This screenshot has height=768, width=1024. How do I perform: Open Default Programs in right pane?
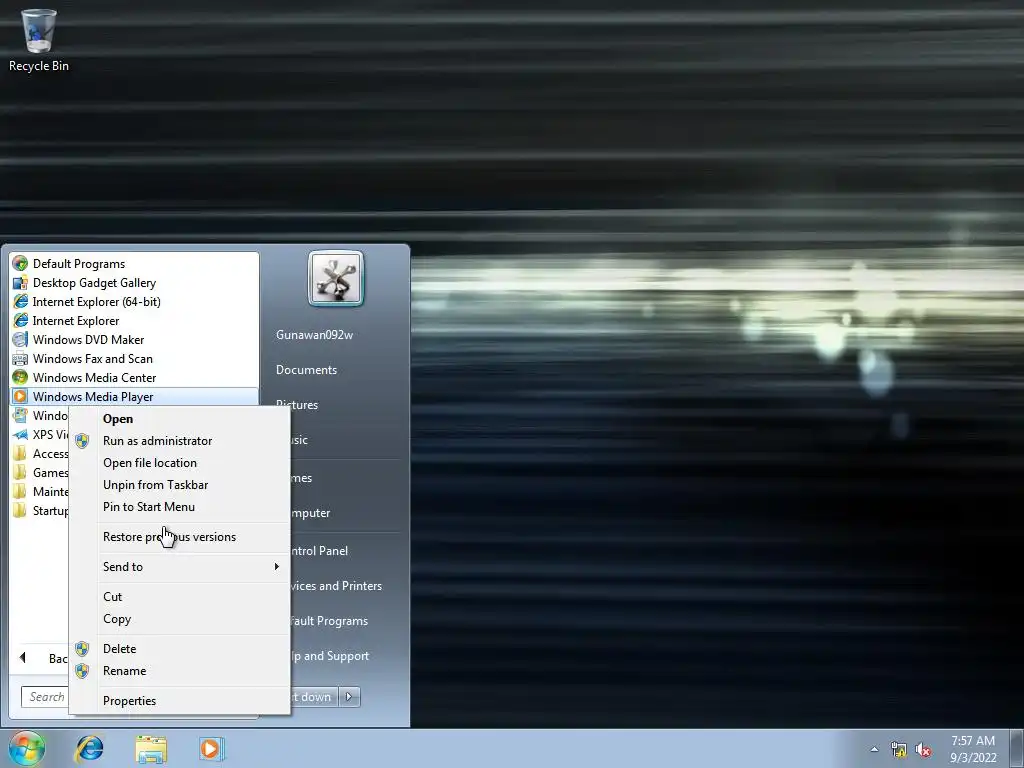click(330, 621)
